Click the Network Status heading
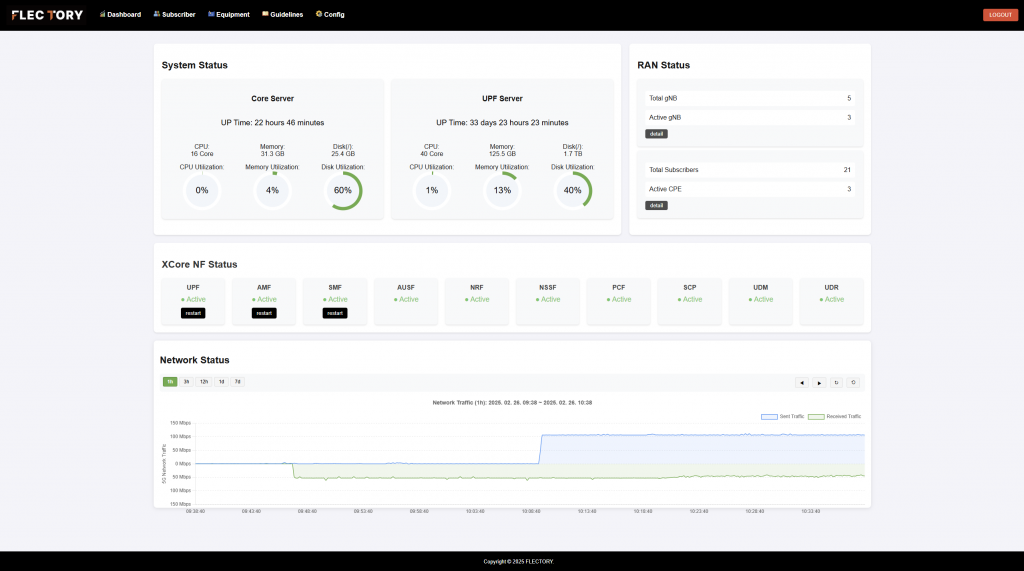Screen dimensions: 1024x571 tap(195, 360)
